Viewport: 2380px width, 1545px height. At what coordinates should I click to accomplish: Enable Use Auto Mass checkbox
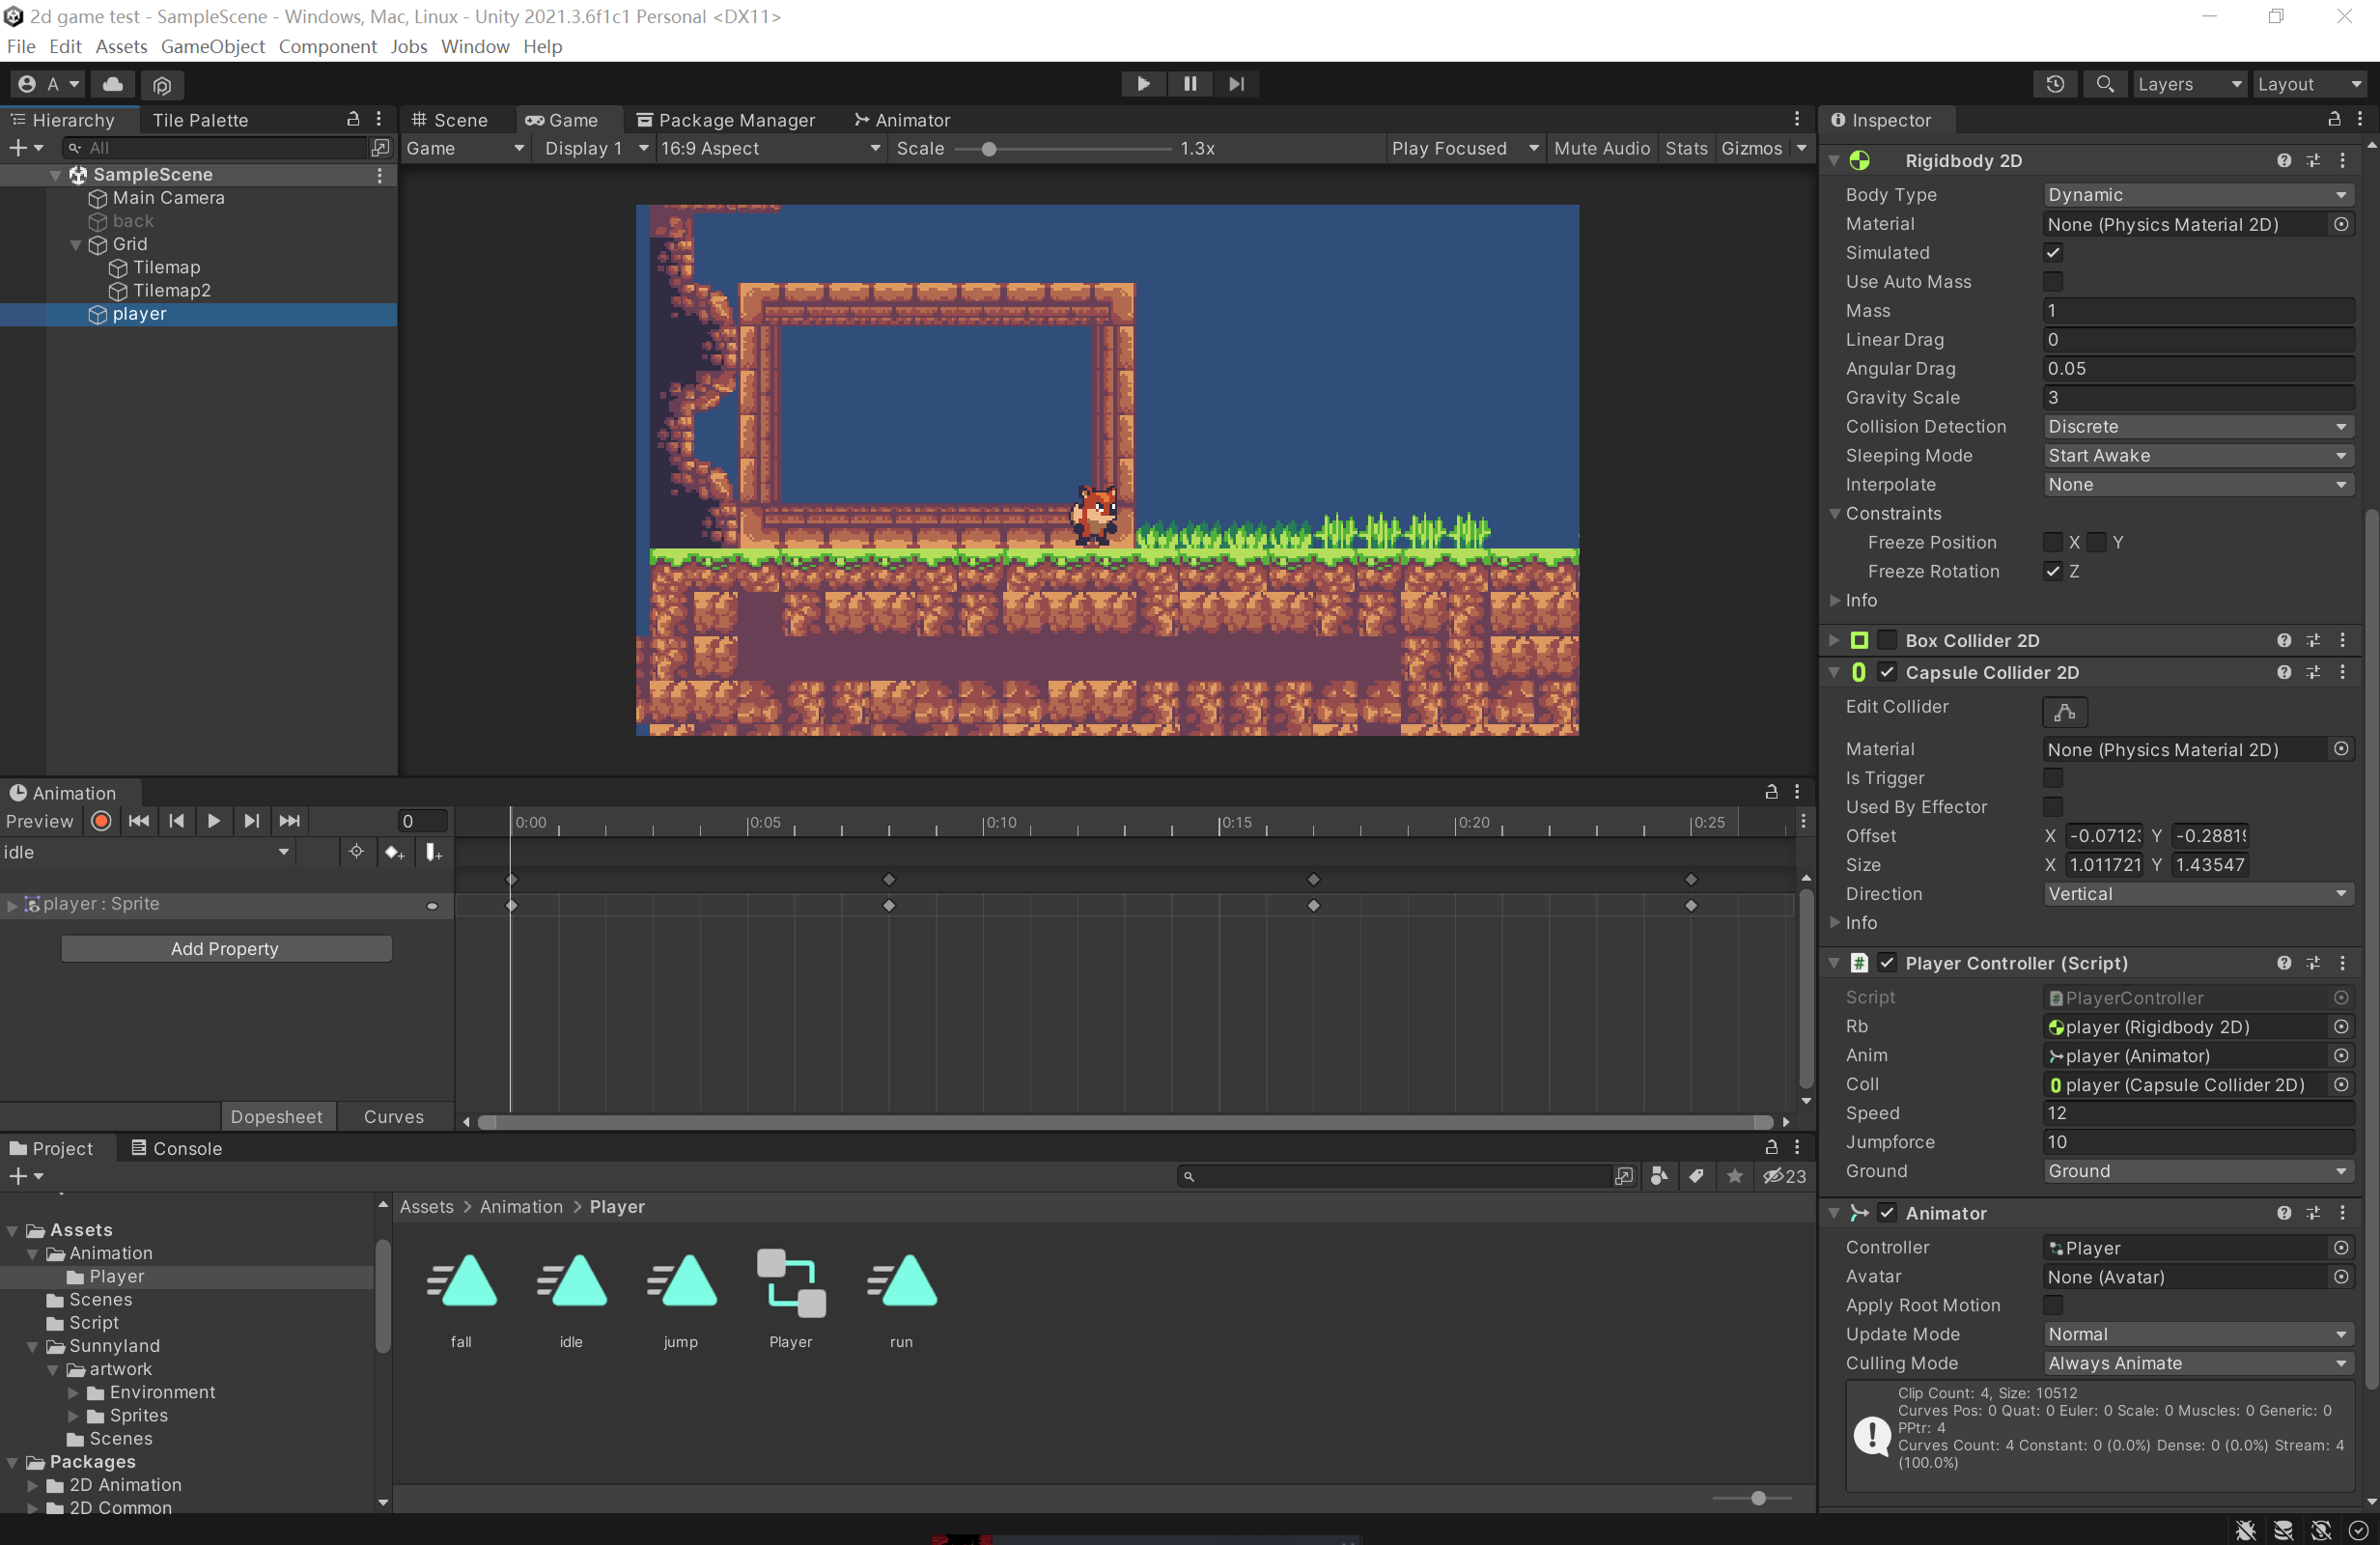[x=2053, y=282]
